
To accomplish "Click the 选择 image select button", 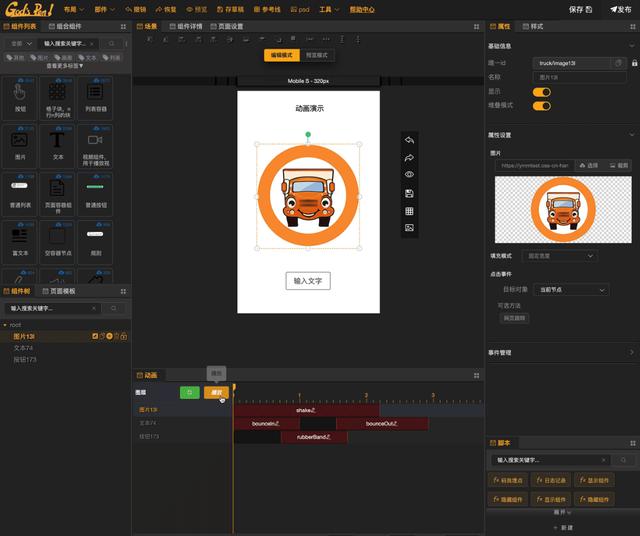I will coord(589,165).
